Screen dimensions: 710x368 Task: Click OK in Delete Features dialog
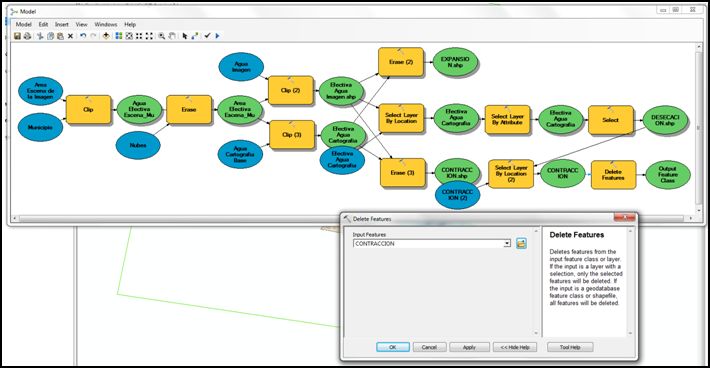(x=393, y=347)
